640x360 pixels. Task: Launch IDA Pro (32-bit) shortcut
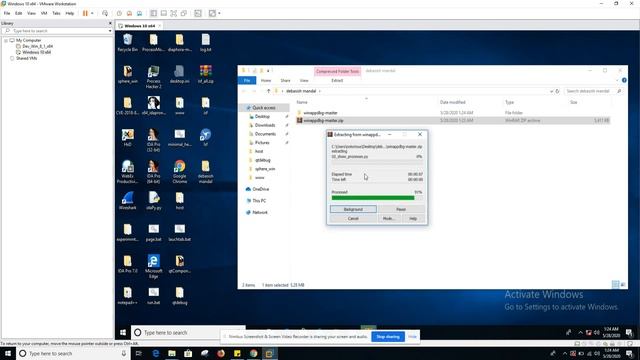[x=153, y=140]
